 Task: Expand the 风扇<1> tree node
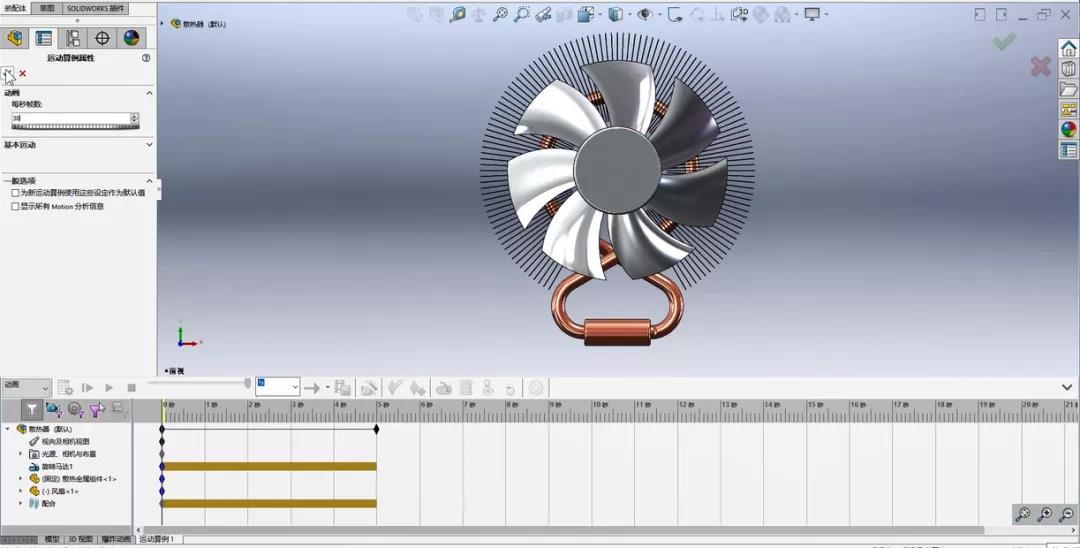(x=20, y=491)
